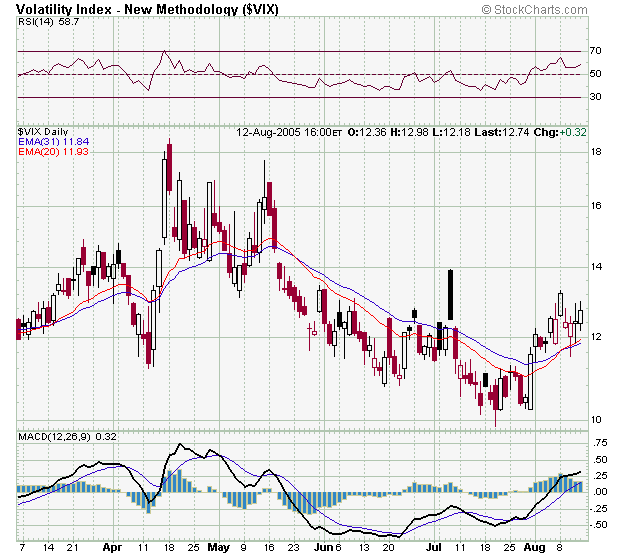
Task: Click the low value 'L:12.18'
Action: 451,132
